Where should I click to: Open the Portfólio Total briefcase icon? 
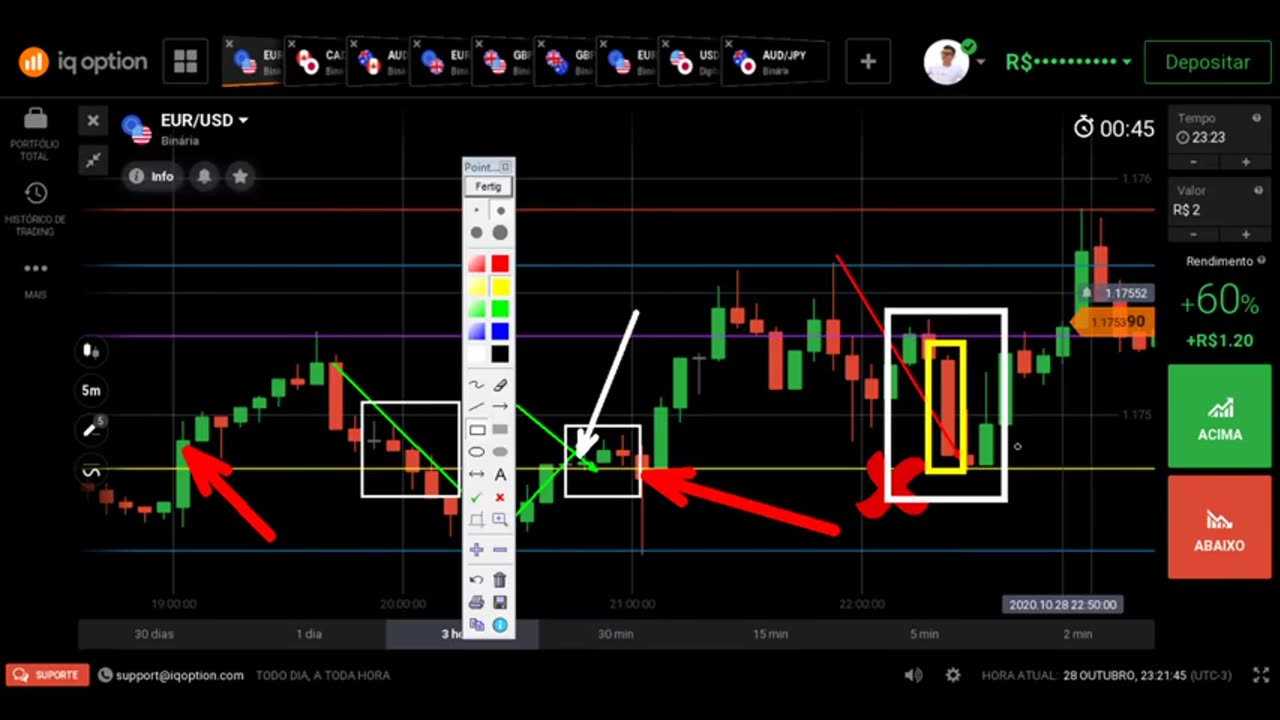(x=35, y=119)
